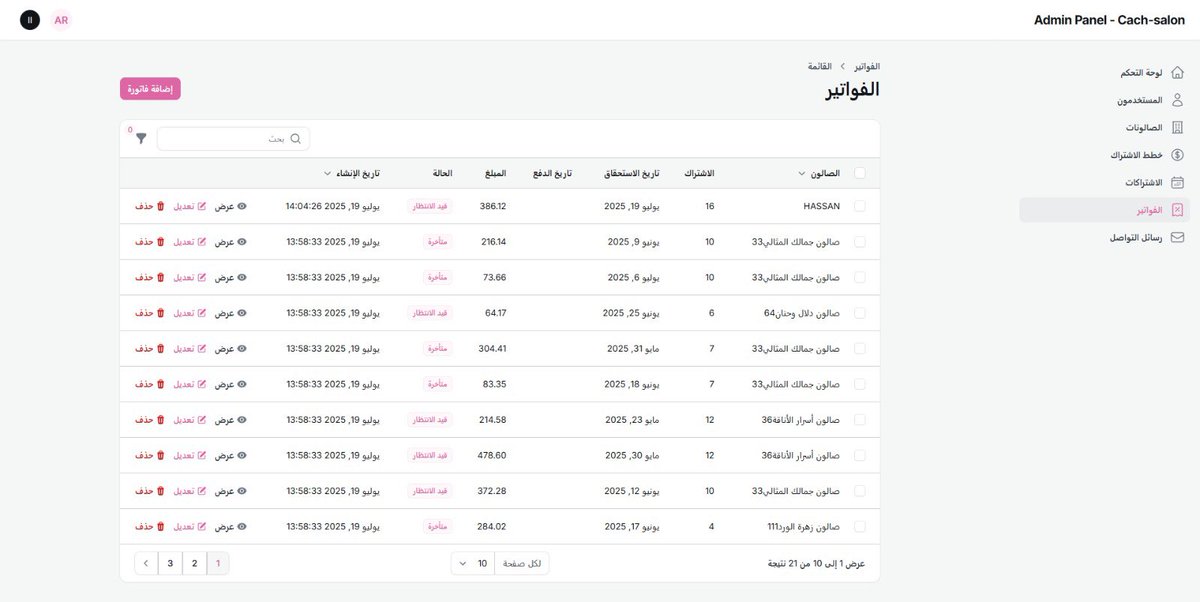Click متأخرة status badge in 216.14 row
1200x602 pixels.
pos(438,242)
